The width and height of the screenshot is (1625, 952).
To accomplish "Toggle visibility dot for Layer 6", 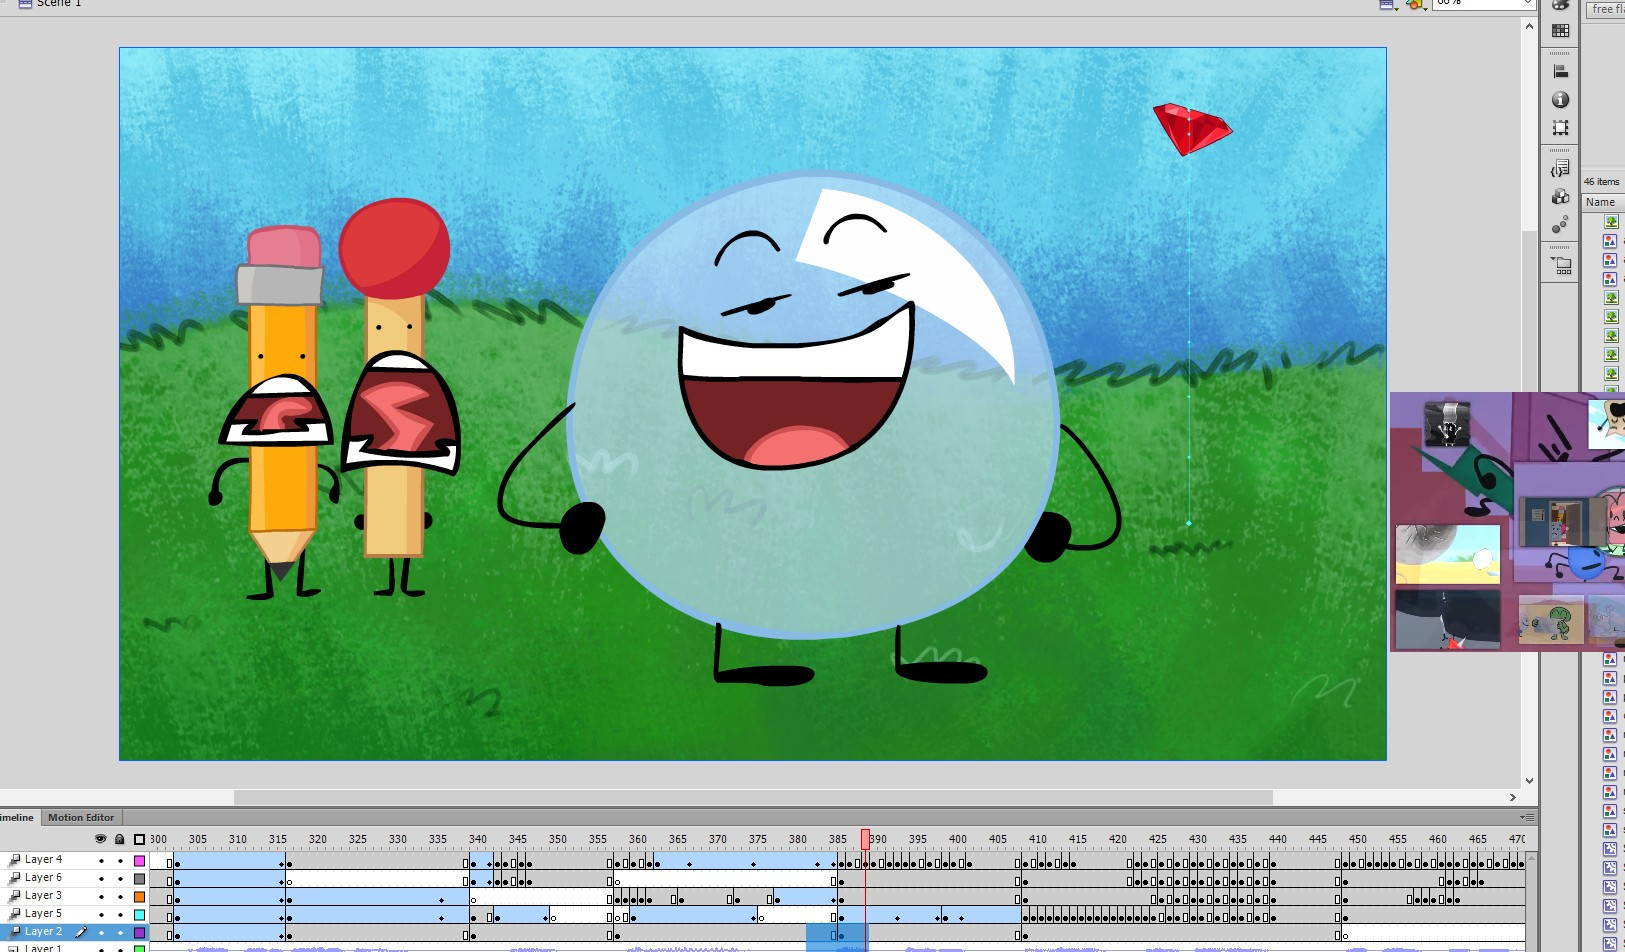I will coord(101,879).
